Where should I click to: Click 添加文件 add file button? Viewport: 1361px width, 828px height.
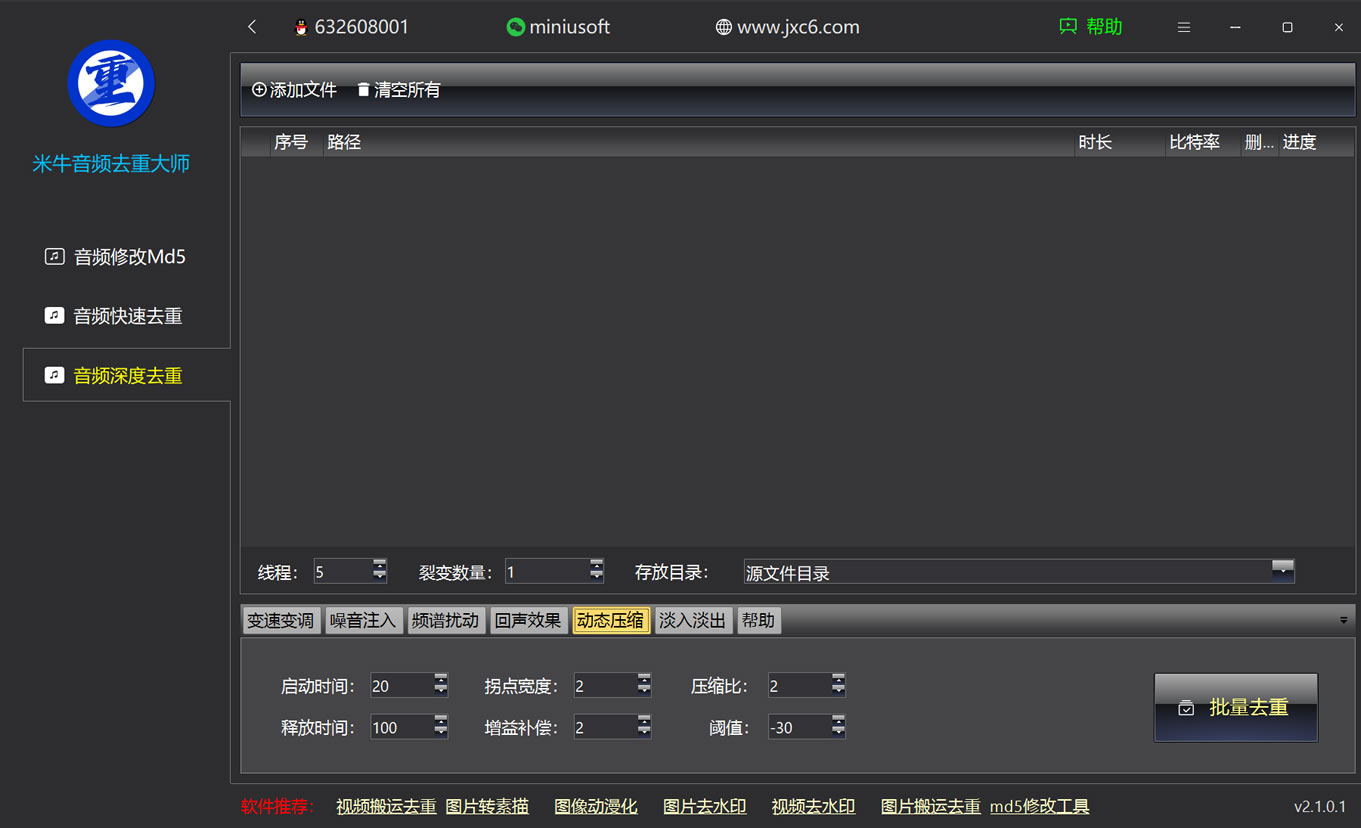click(295, 90)
